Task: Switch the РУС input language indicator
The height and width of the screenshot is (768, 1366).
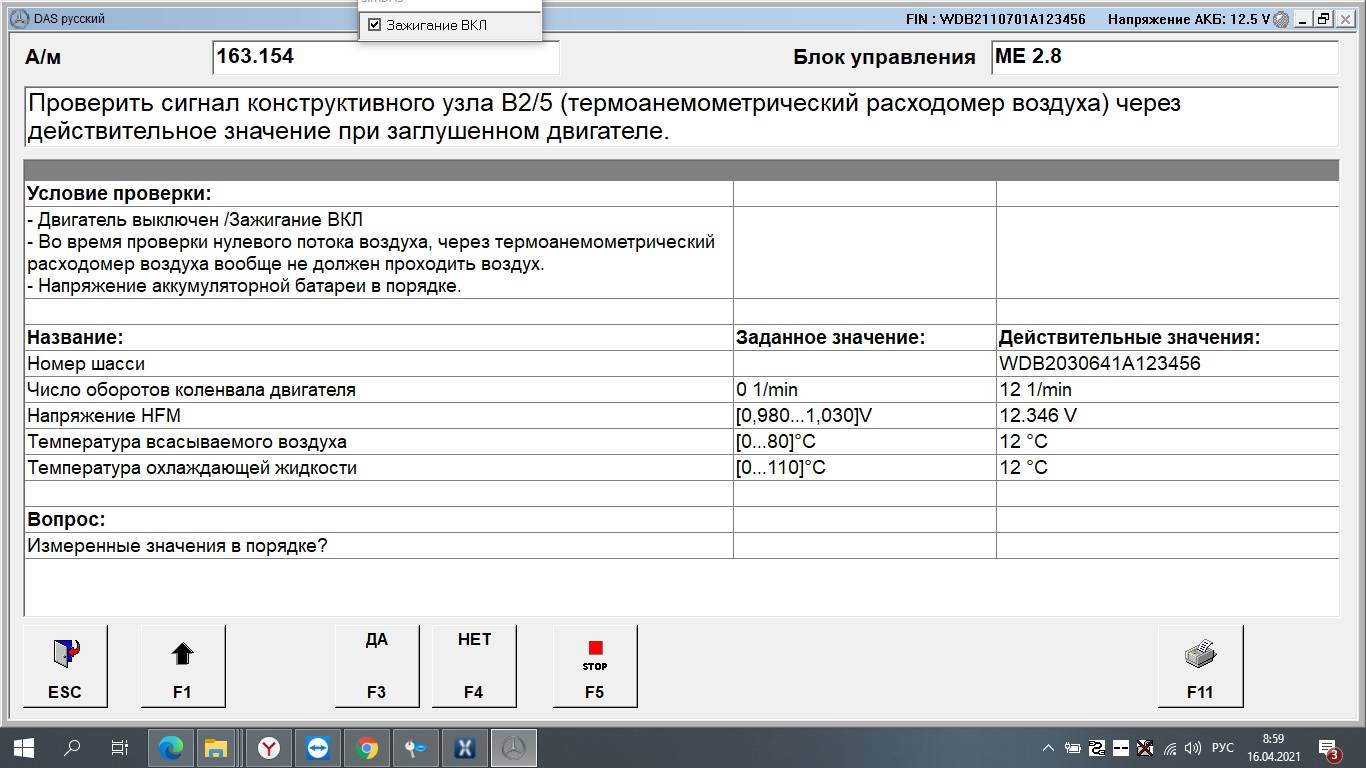Action: point(1222,747)
